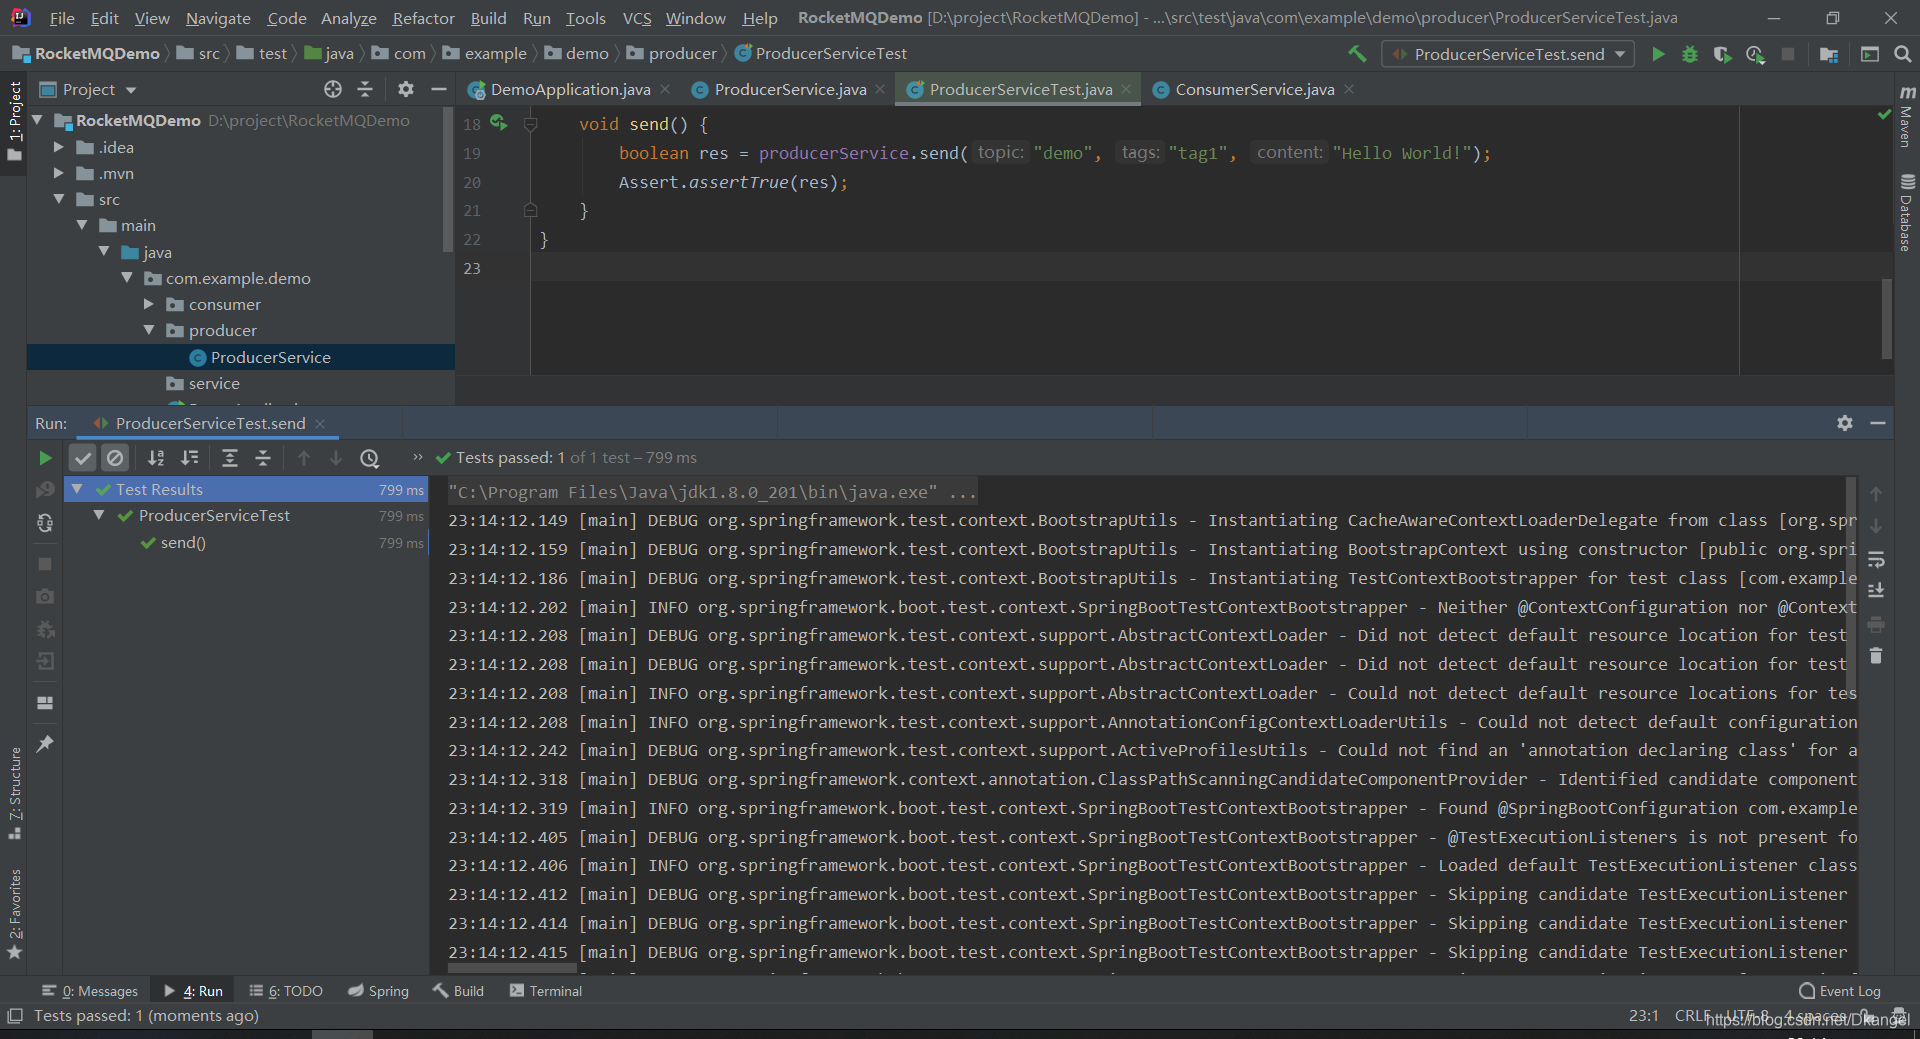Switch to ConsumerService.java tab
This screenshot has height=1039, width=1920.
tap(1254, 89)
